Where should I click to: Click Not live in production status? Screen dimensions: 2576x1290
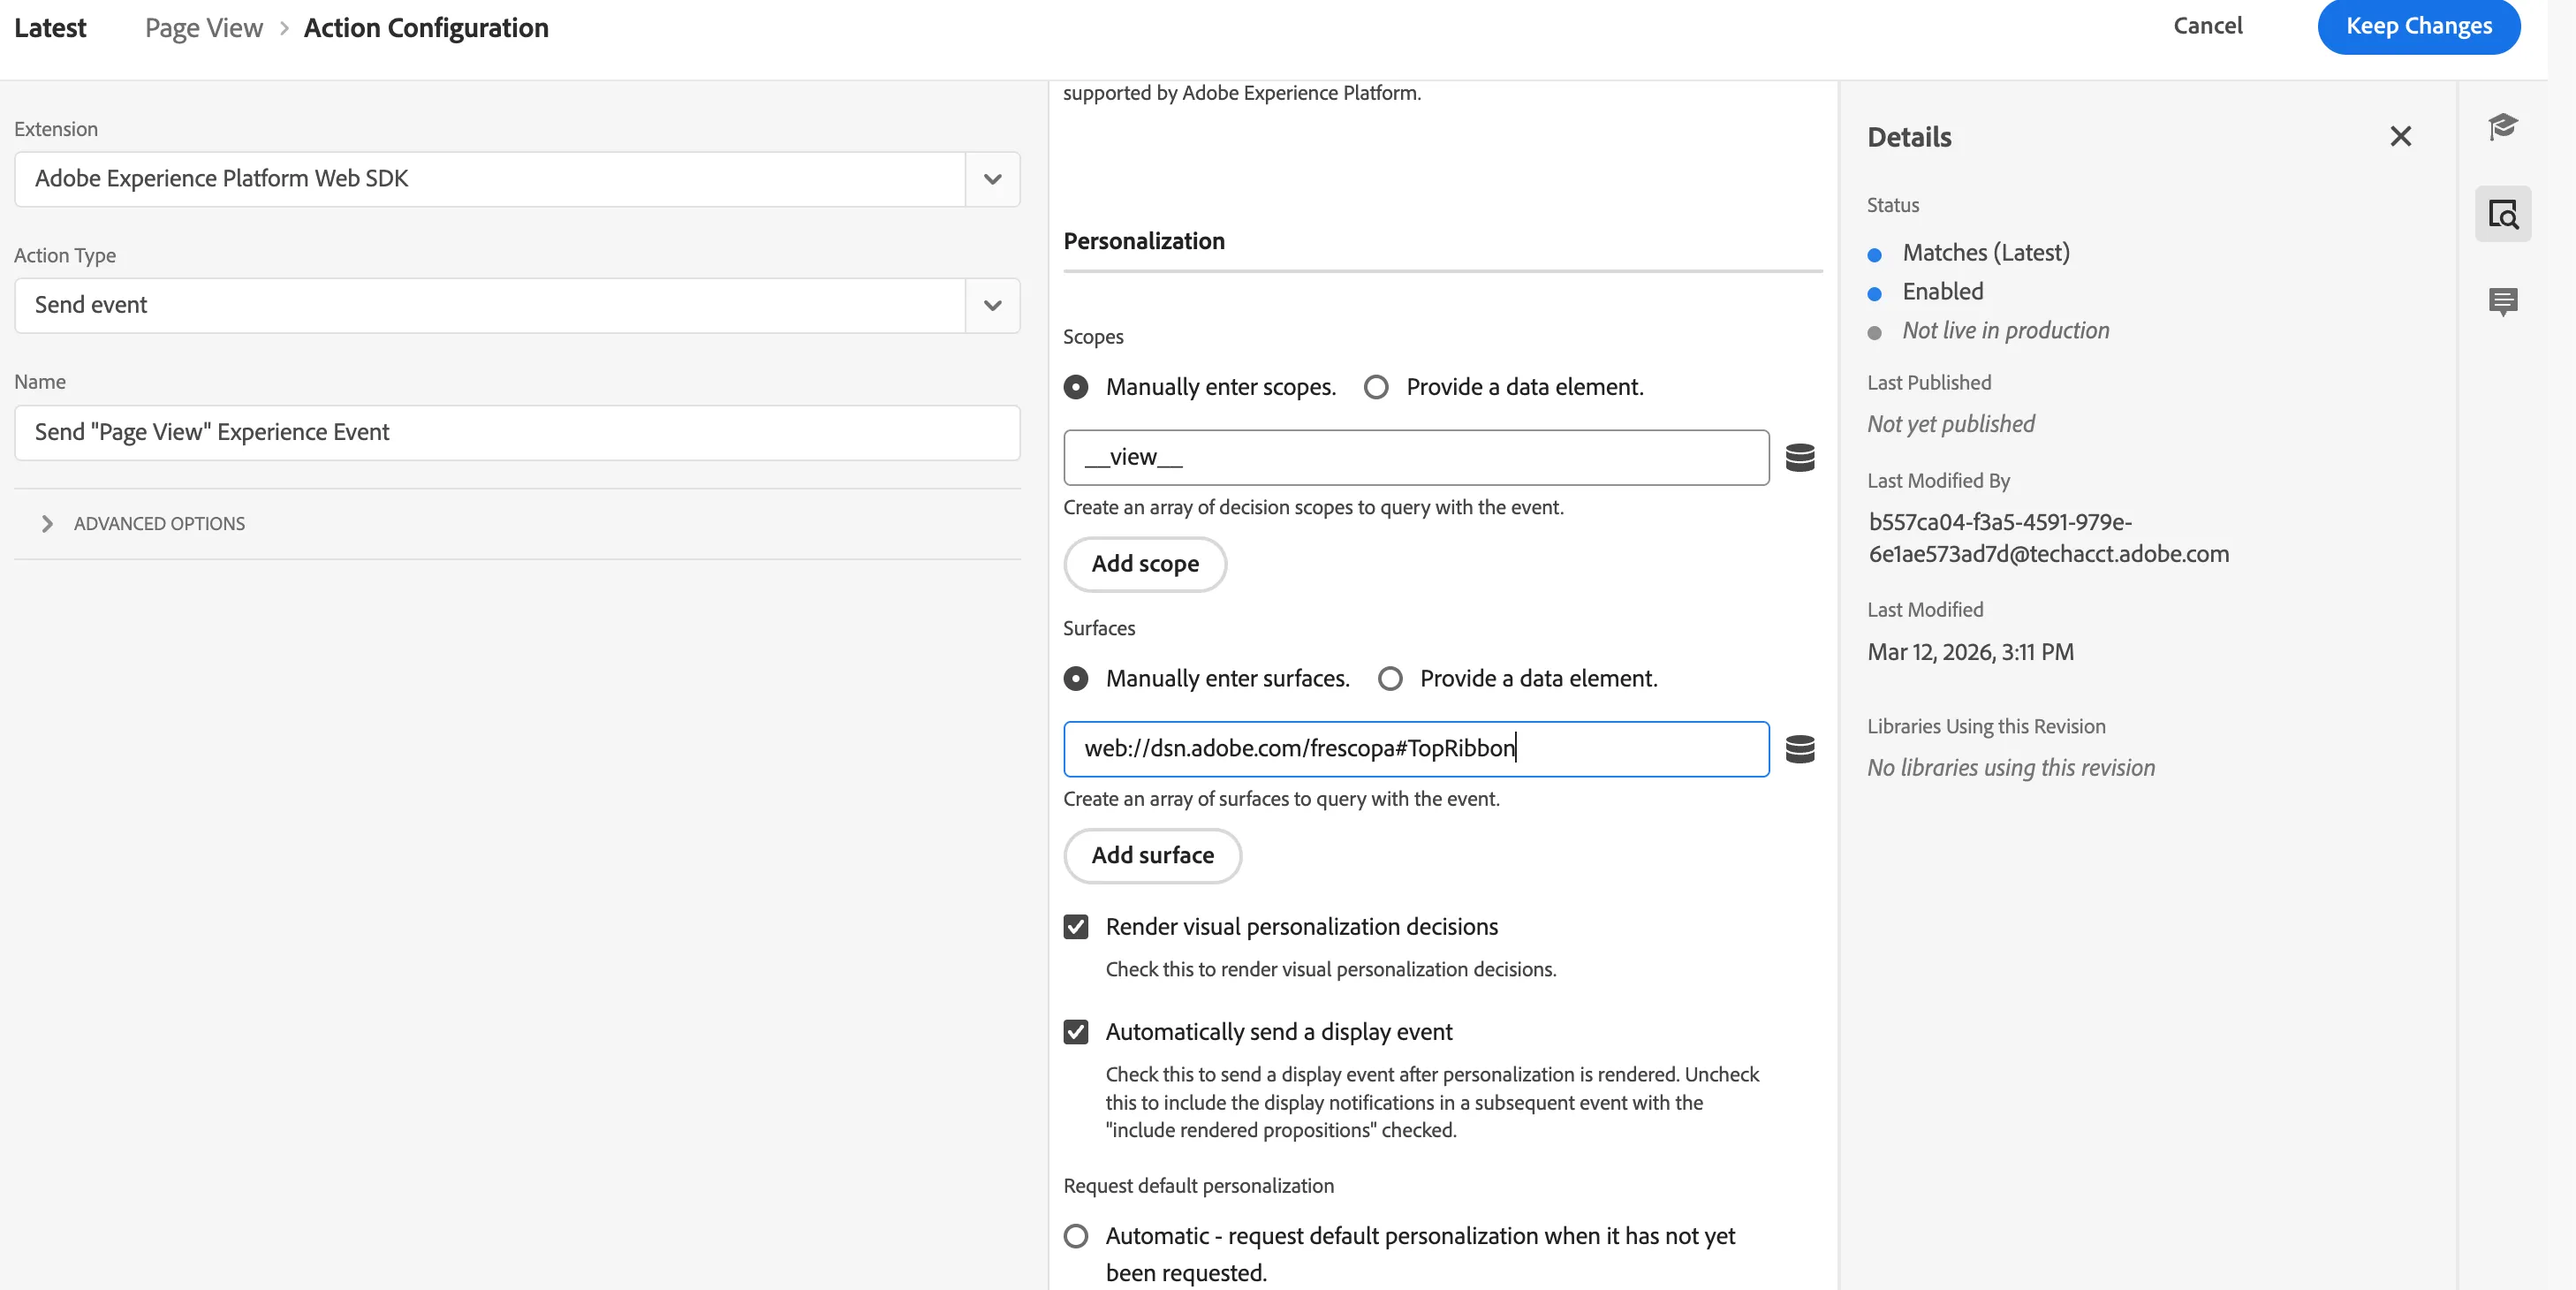coord(2005,330)
